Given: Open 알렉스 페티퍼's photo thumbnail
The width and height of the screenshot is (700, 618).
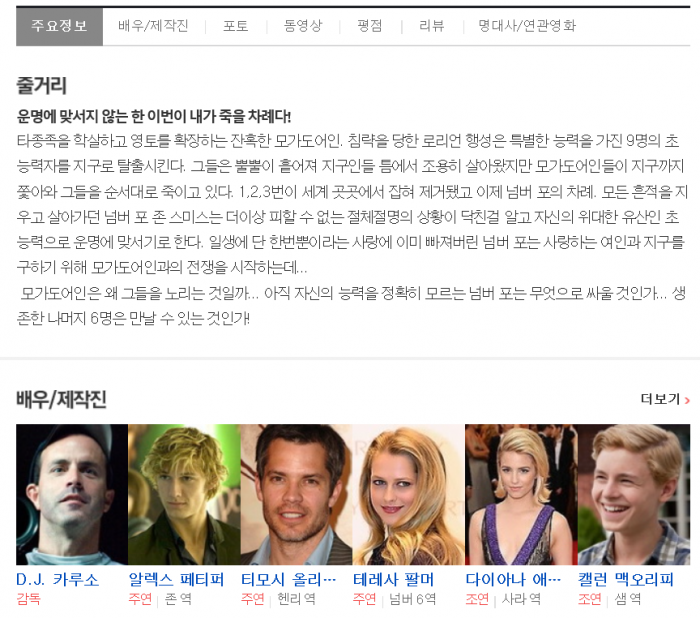Looking at the screenshot, I should point(184,494).
